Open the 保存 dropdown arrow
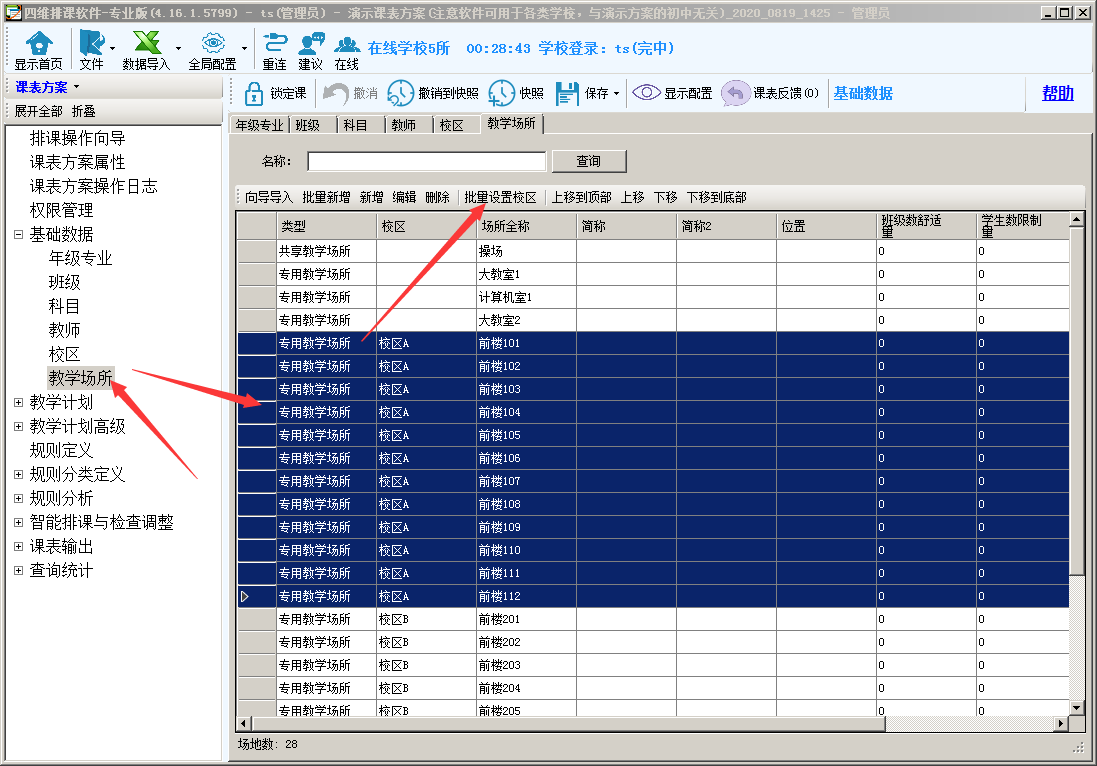Viewport: 1097px width, 766px height. 616,94
